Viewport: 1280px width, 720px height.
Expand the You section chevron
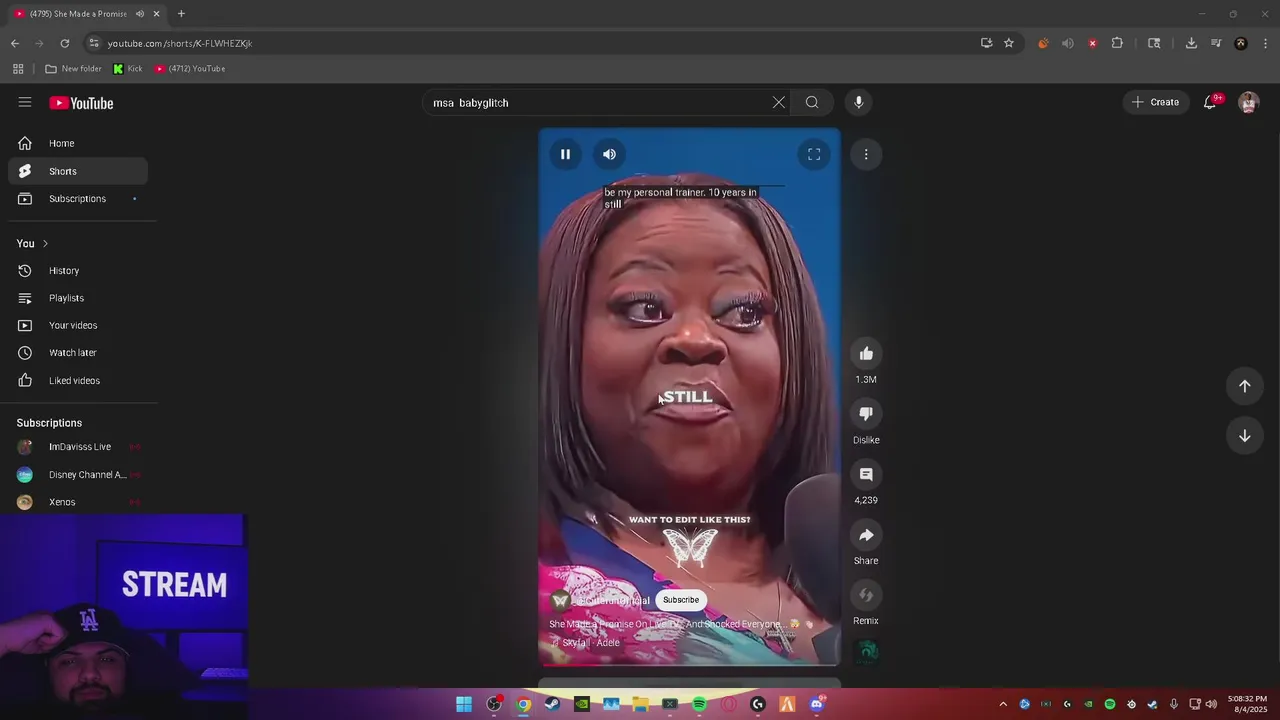(45, 243)
